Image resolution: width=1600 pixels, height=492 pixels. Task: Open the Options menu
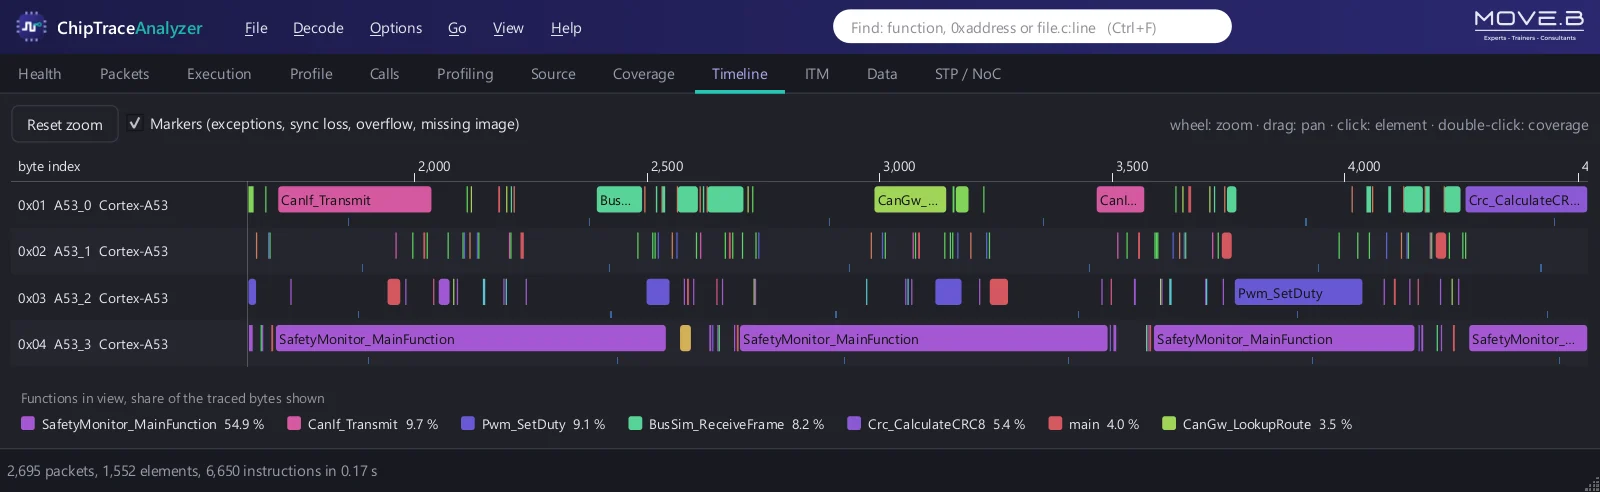click(x=396, y=28)
